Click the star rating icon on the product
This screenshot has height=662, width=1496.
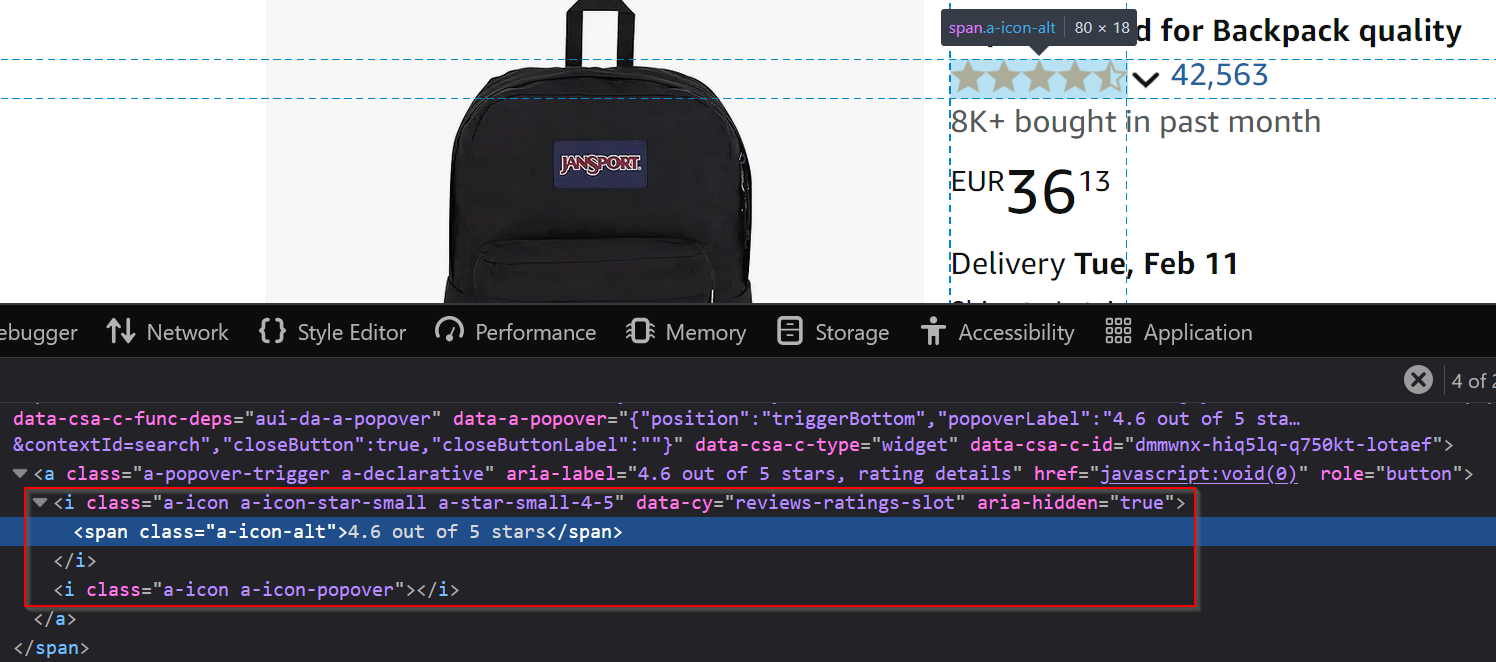pyautogui.click(x=1037, y=78)
